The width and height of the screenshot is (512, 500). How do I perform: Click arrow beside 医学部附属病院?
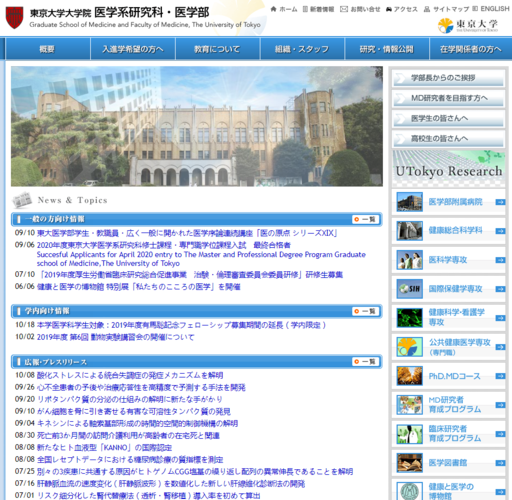(500, 202)
